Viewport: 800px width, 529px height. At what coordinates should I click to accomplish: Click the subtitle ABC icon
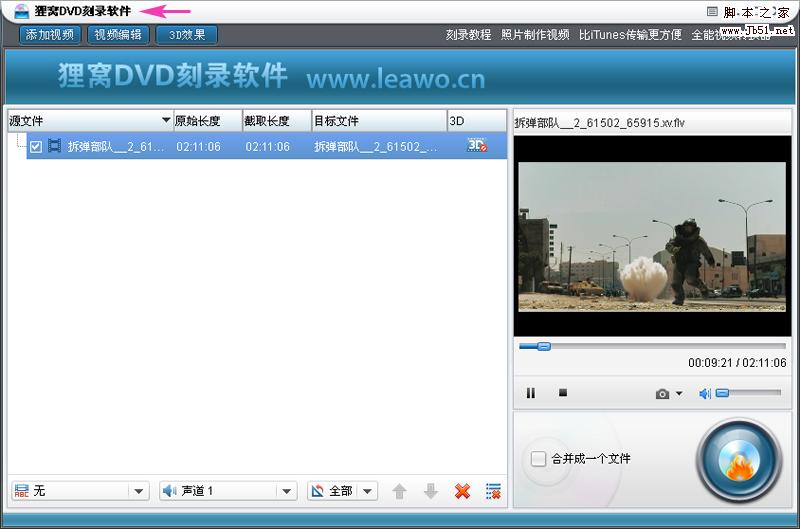click(x=21, y=491)
